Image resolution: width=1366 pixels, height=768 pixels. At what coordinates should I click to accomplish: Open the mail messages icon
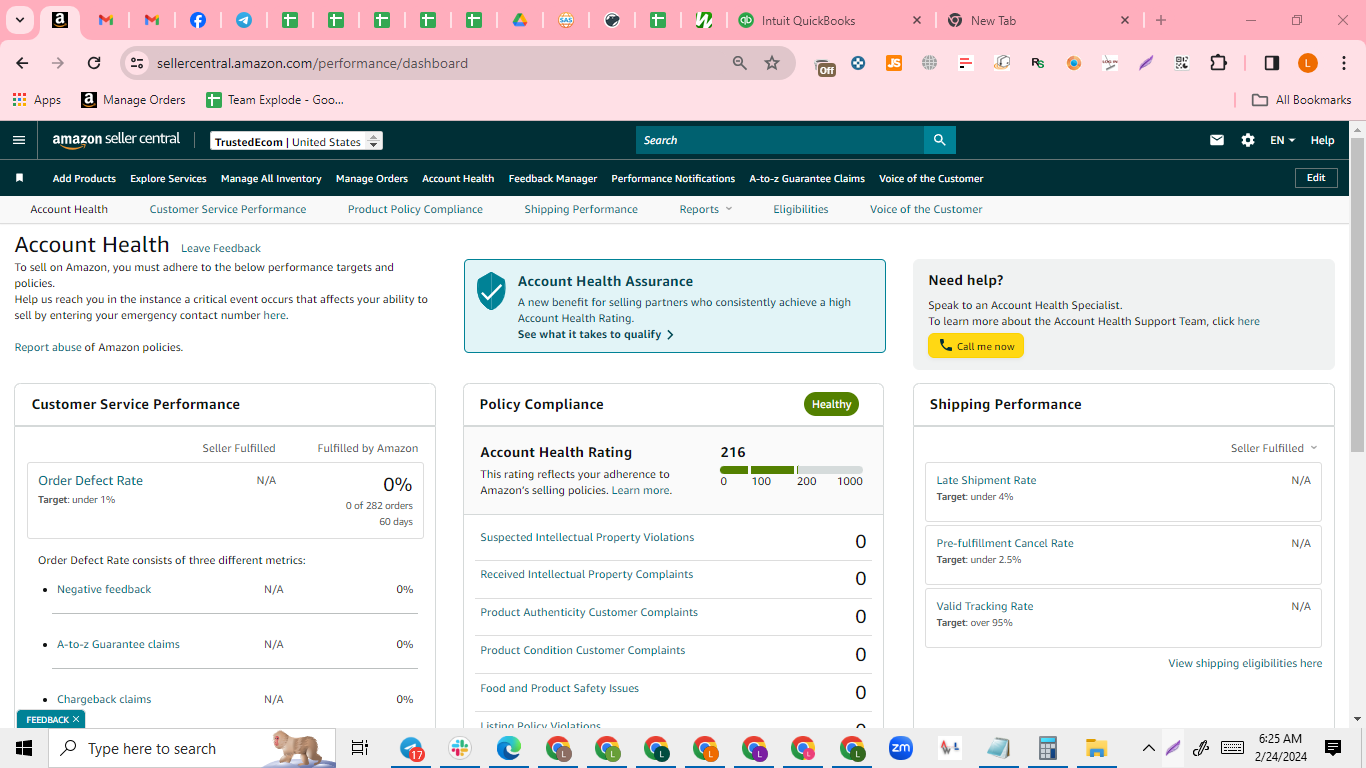[1217, 140]
